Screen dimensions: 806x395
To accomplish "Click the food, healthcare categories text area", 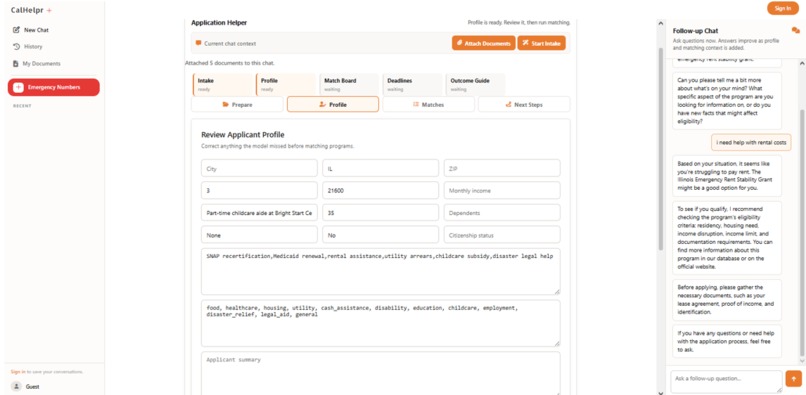I will (x=380, y=324).
